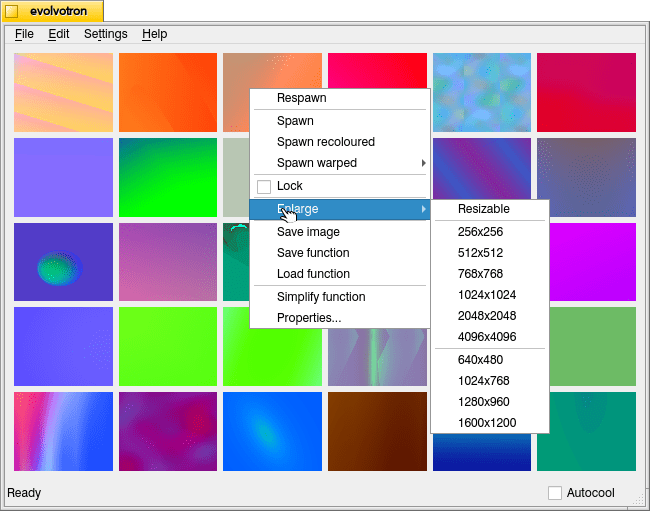Open Properties... dialog
650x511 pixels.
(340, 318)
